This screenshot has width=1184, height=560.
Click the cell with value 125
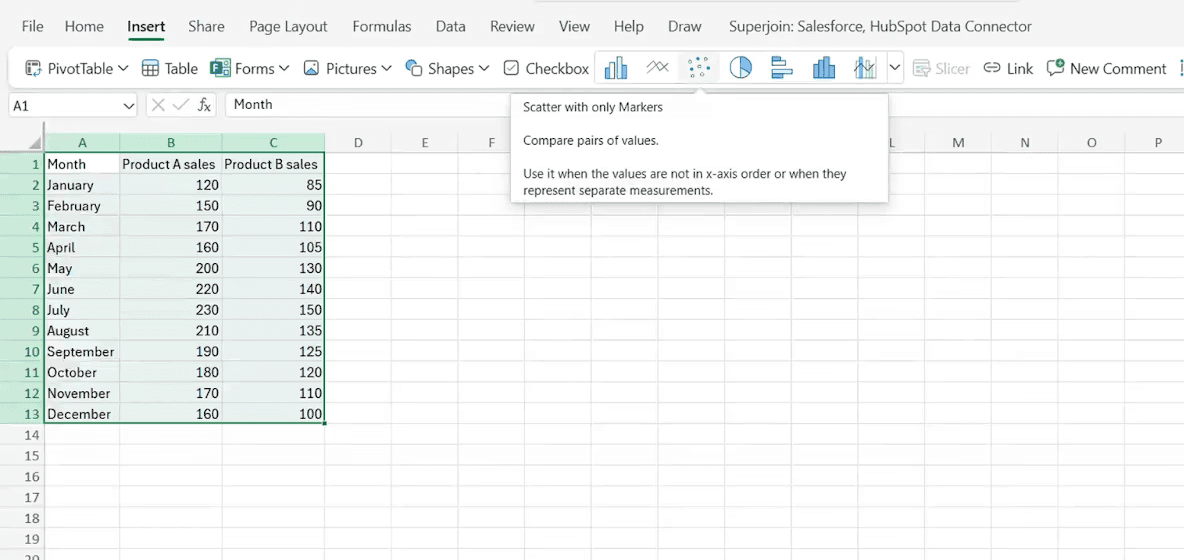(x=274, y=352)
